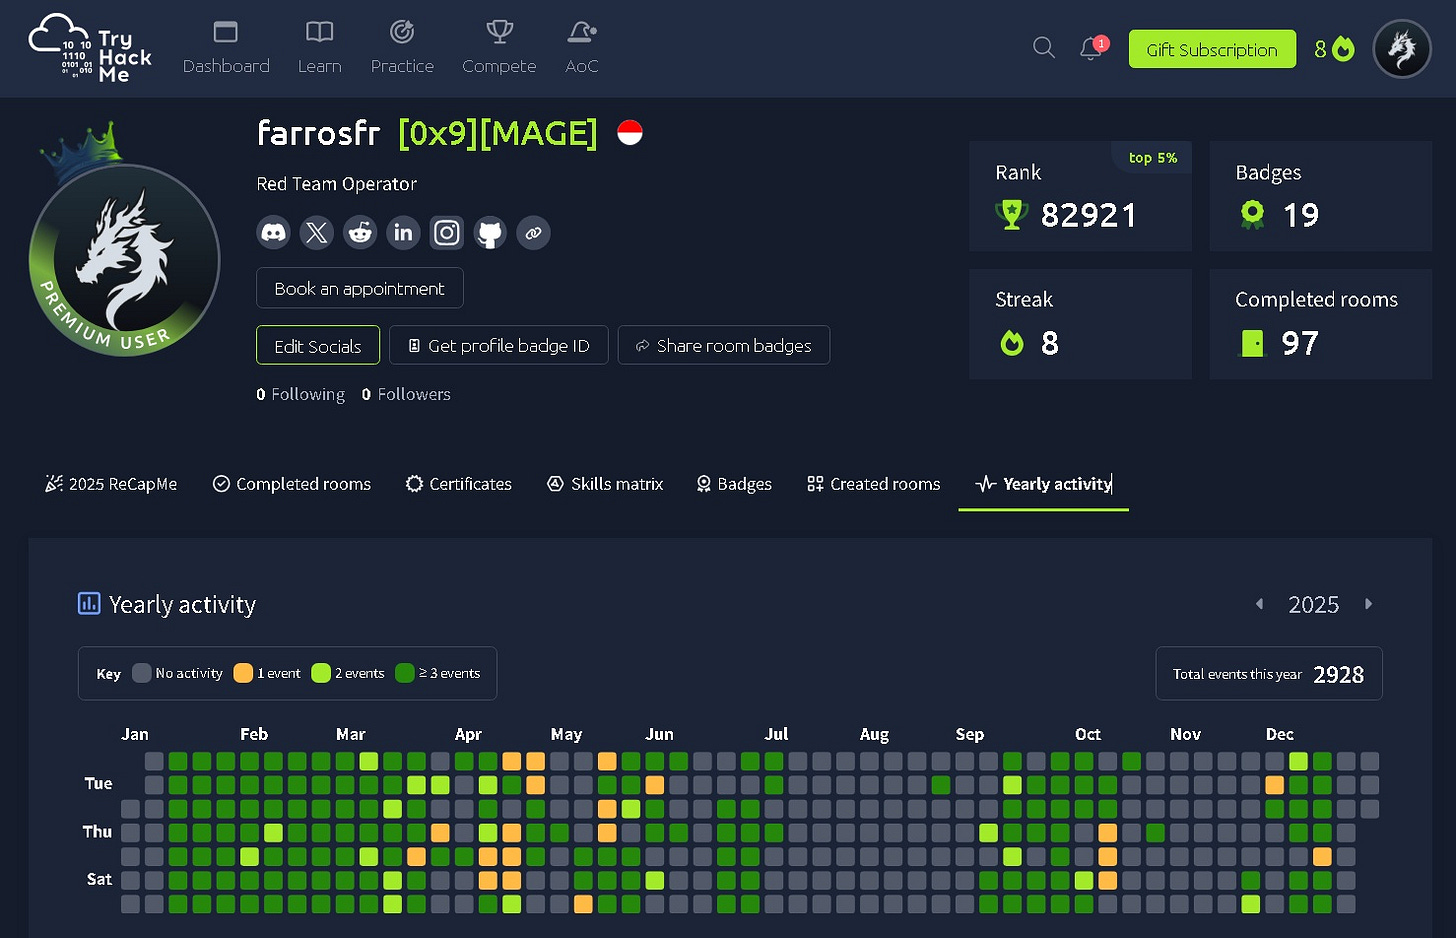
Task: Switch to the Created rooms tab
Action: (x=874, y=484)
